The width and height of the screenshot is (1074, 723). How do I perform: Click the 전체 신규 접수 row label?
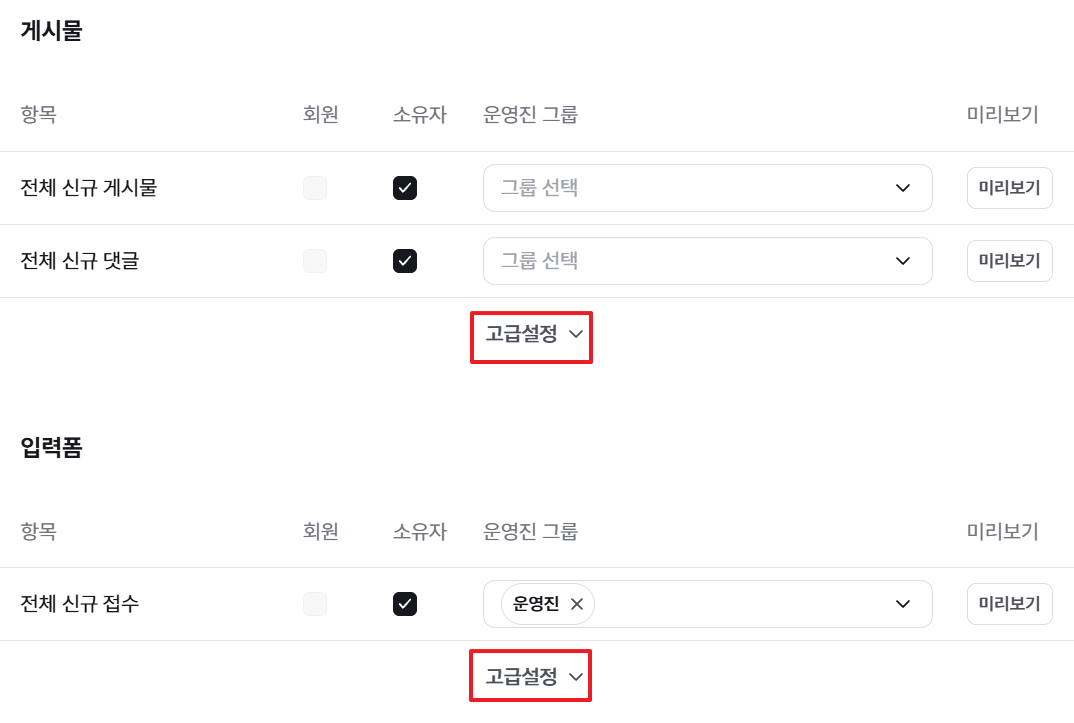tap(80, 604)
